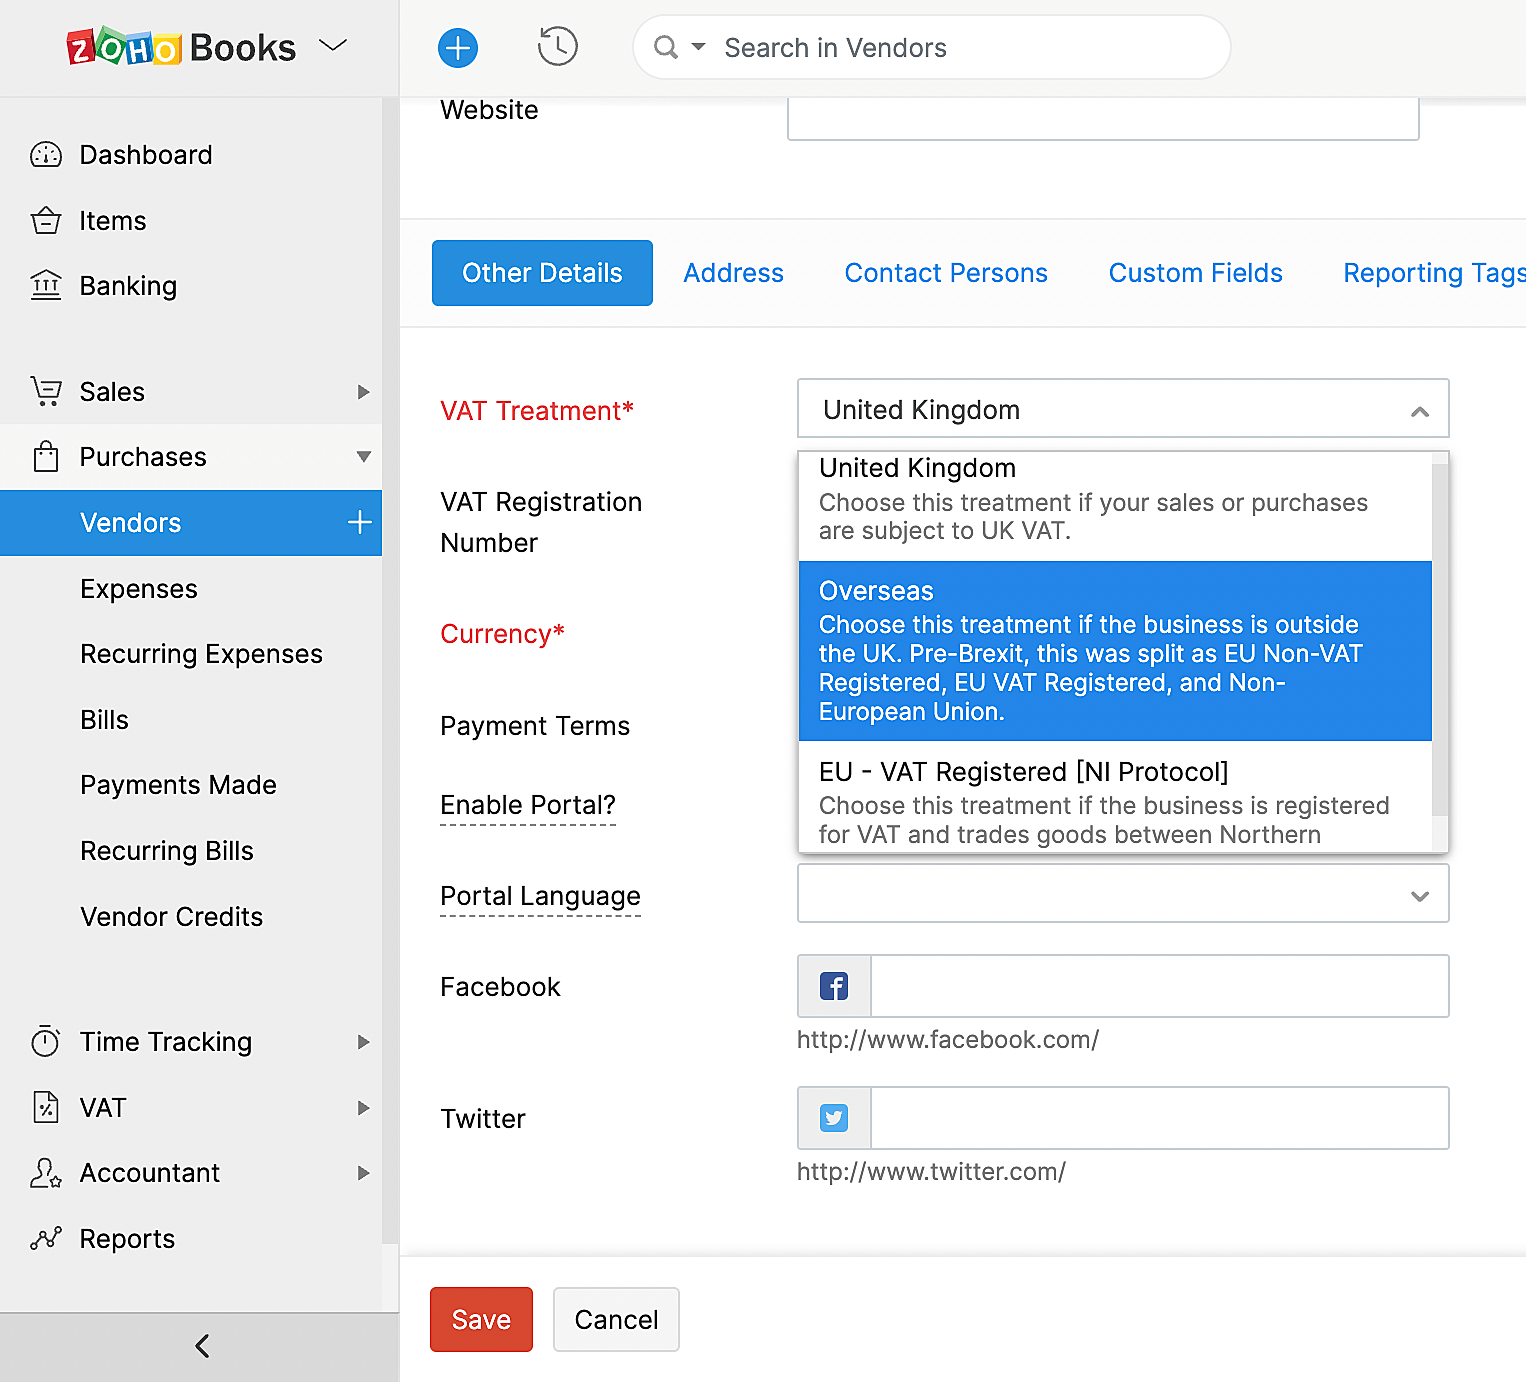This screenshot has height=1382, width=1526.
Task: Click the blue quick create plus icon
Action: pos(458,48)
